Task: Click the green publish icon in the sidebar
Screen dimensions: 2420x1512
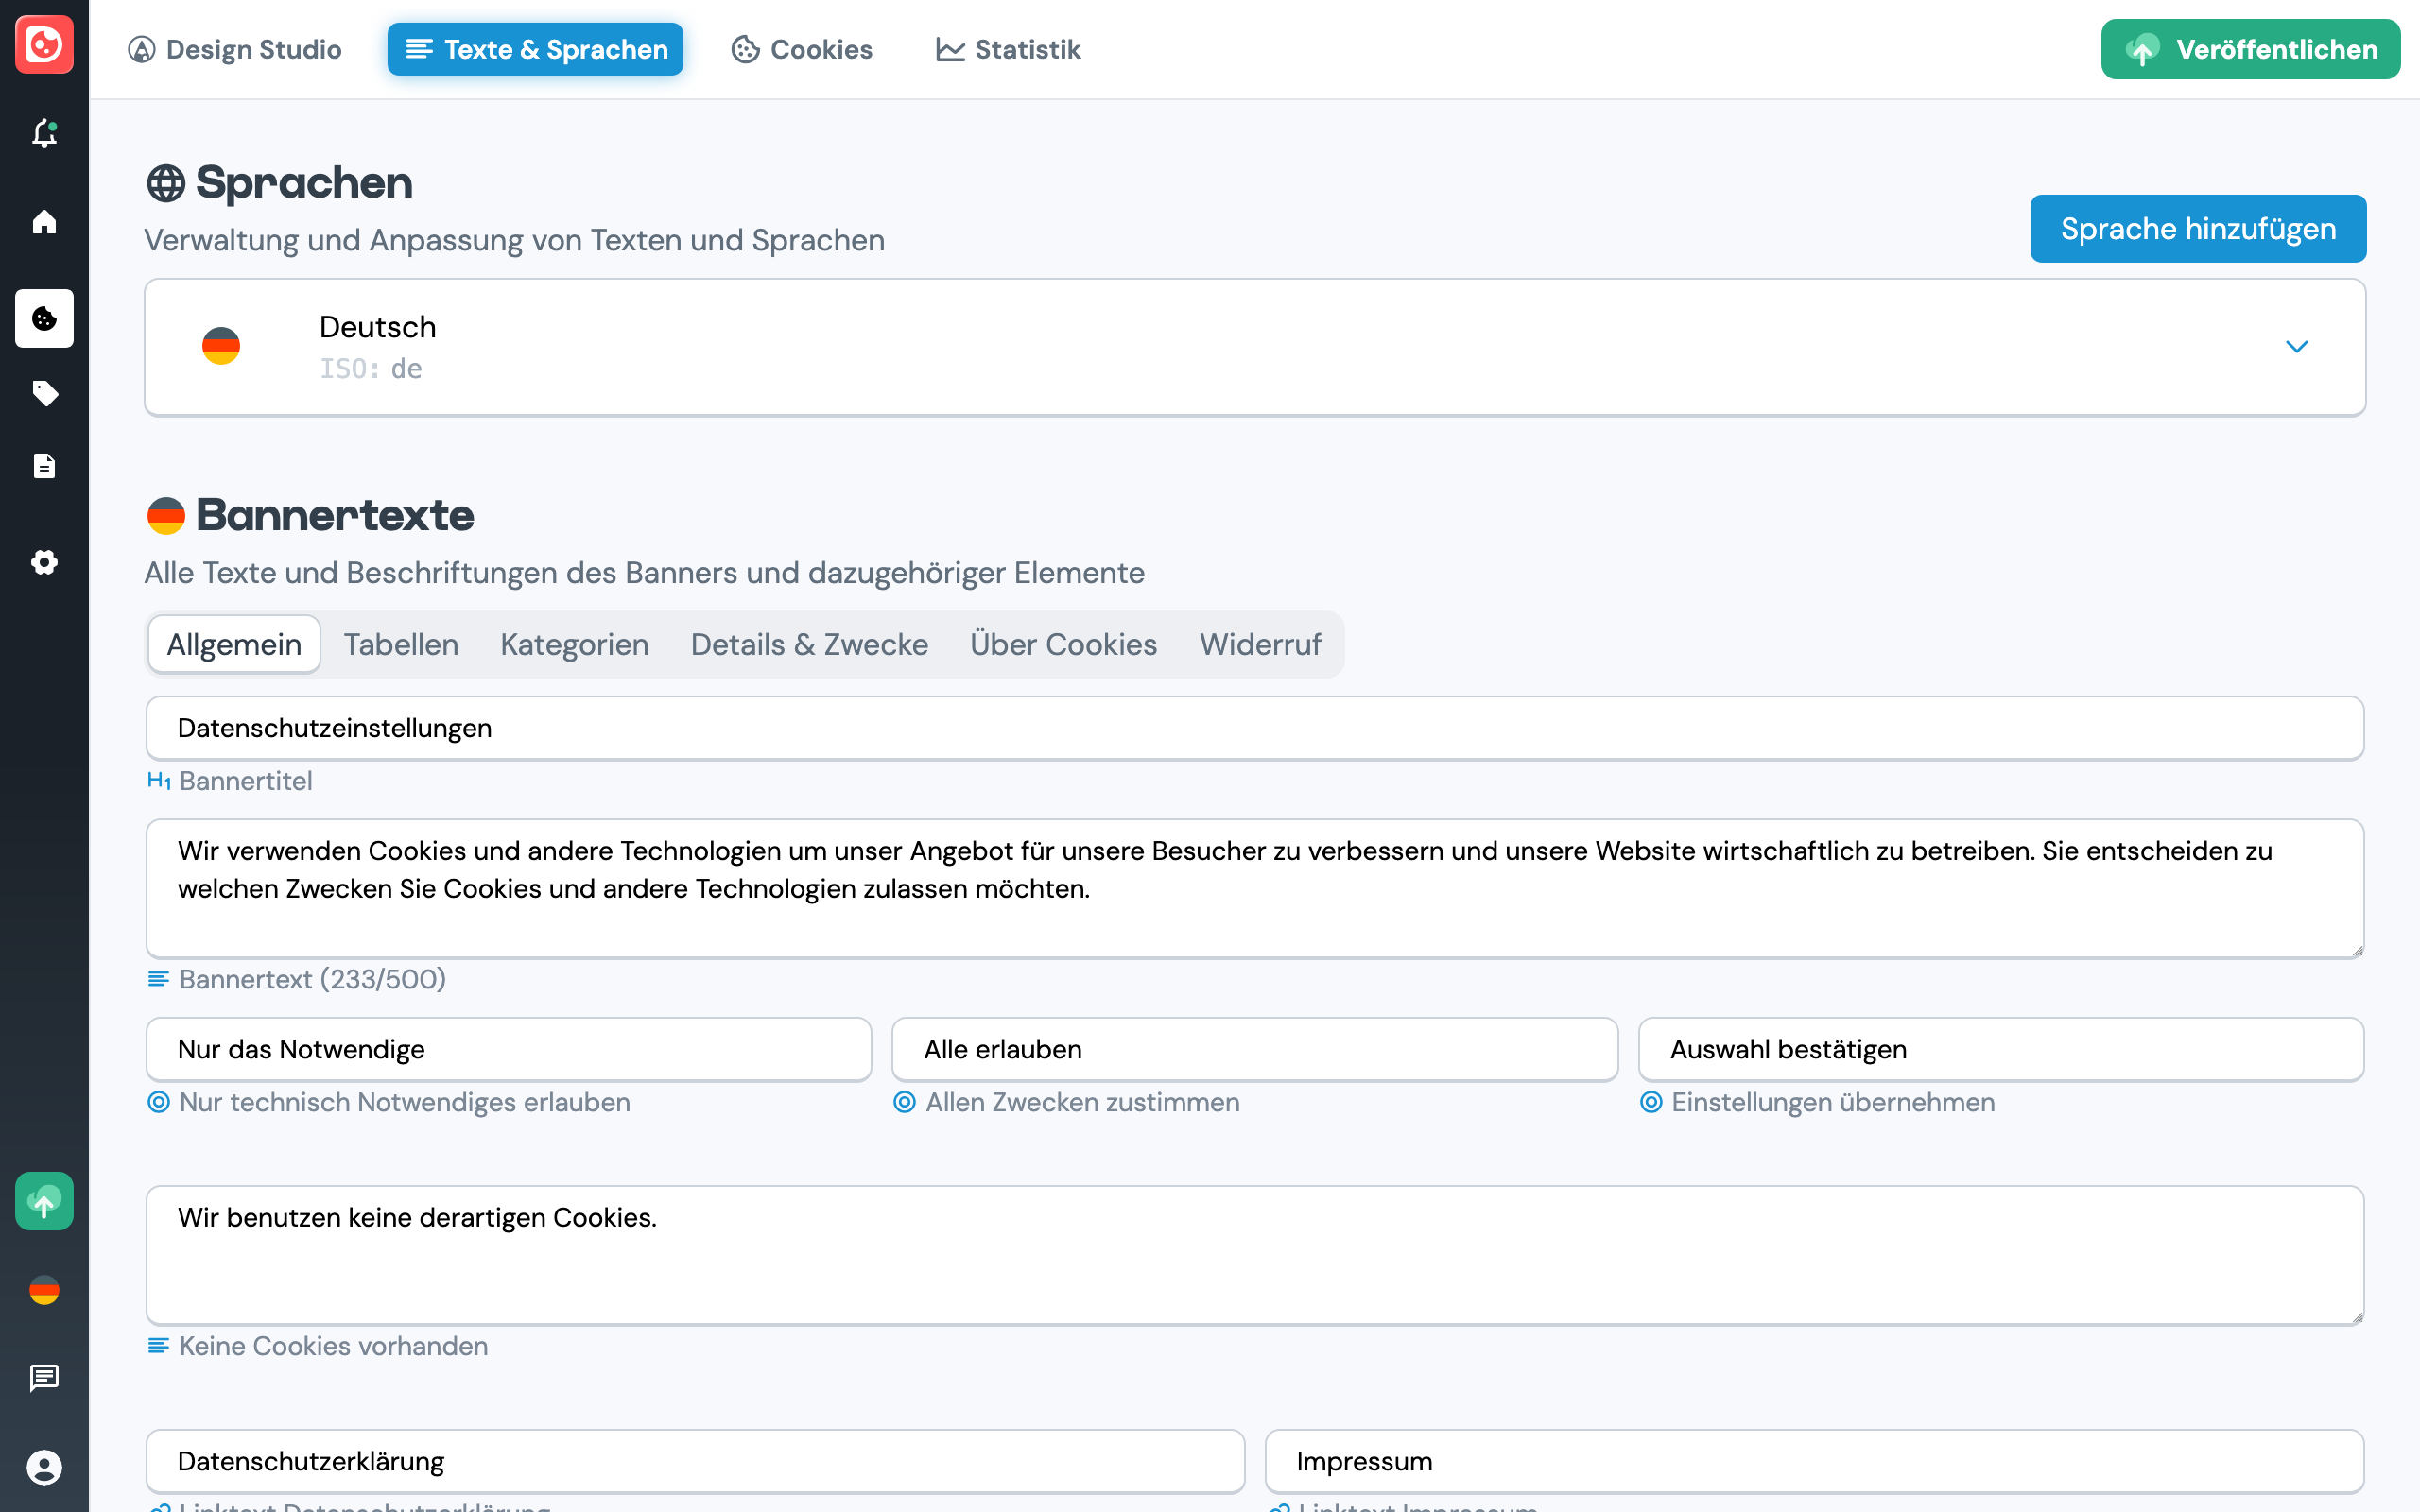Action: tap(44, 1201)
